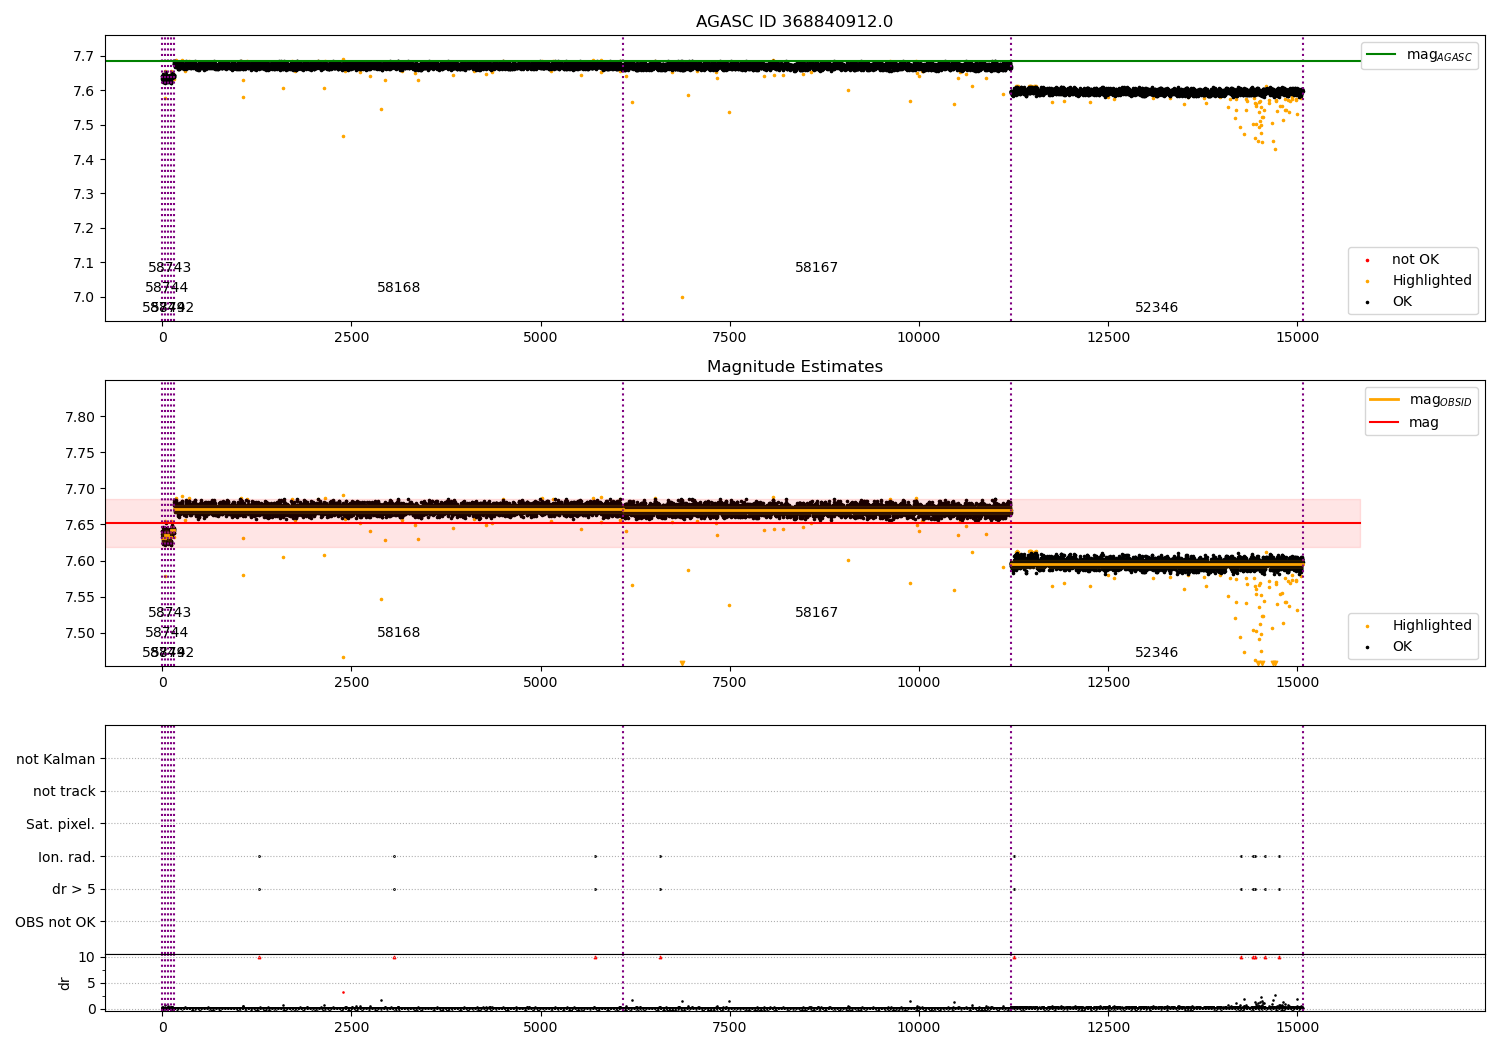Screen dimensions: 1500x1050
Task: Click y-axis tick 7.2 in top plot
Action: tap(86, 229)
